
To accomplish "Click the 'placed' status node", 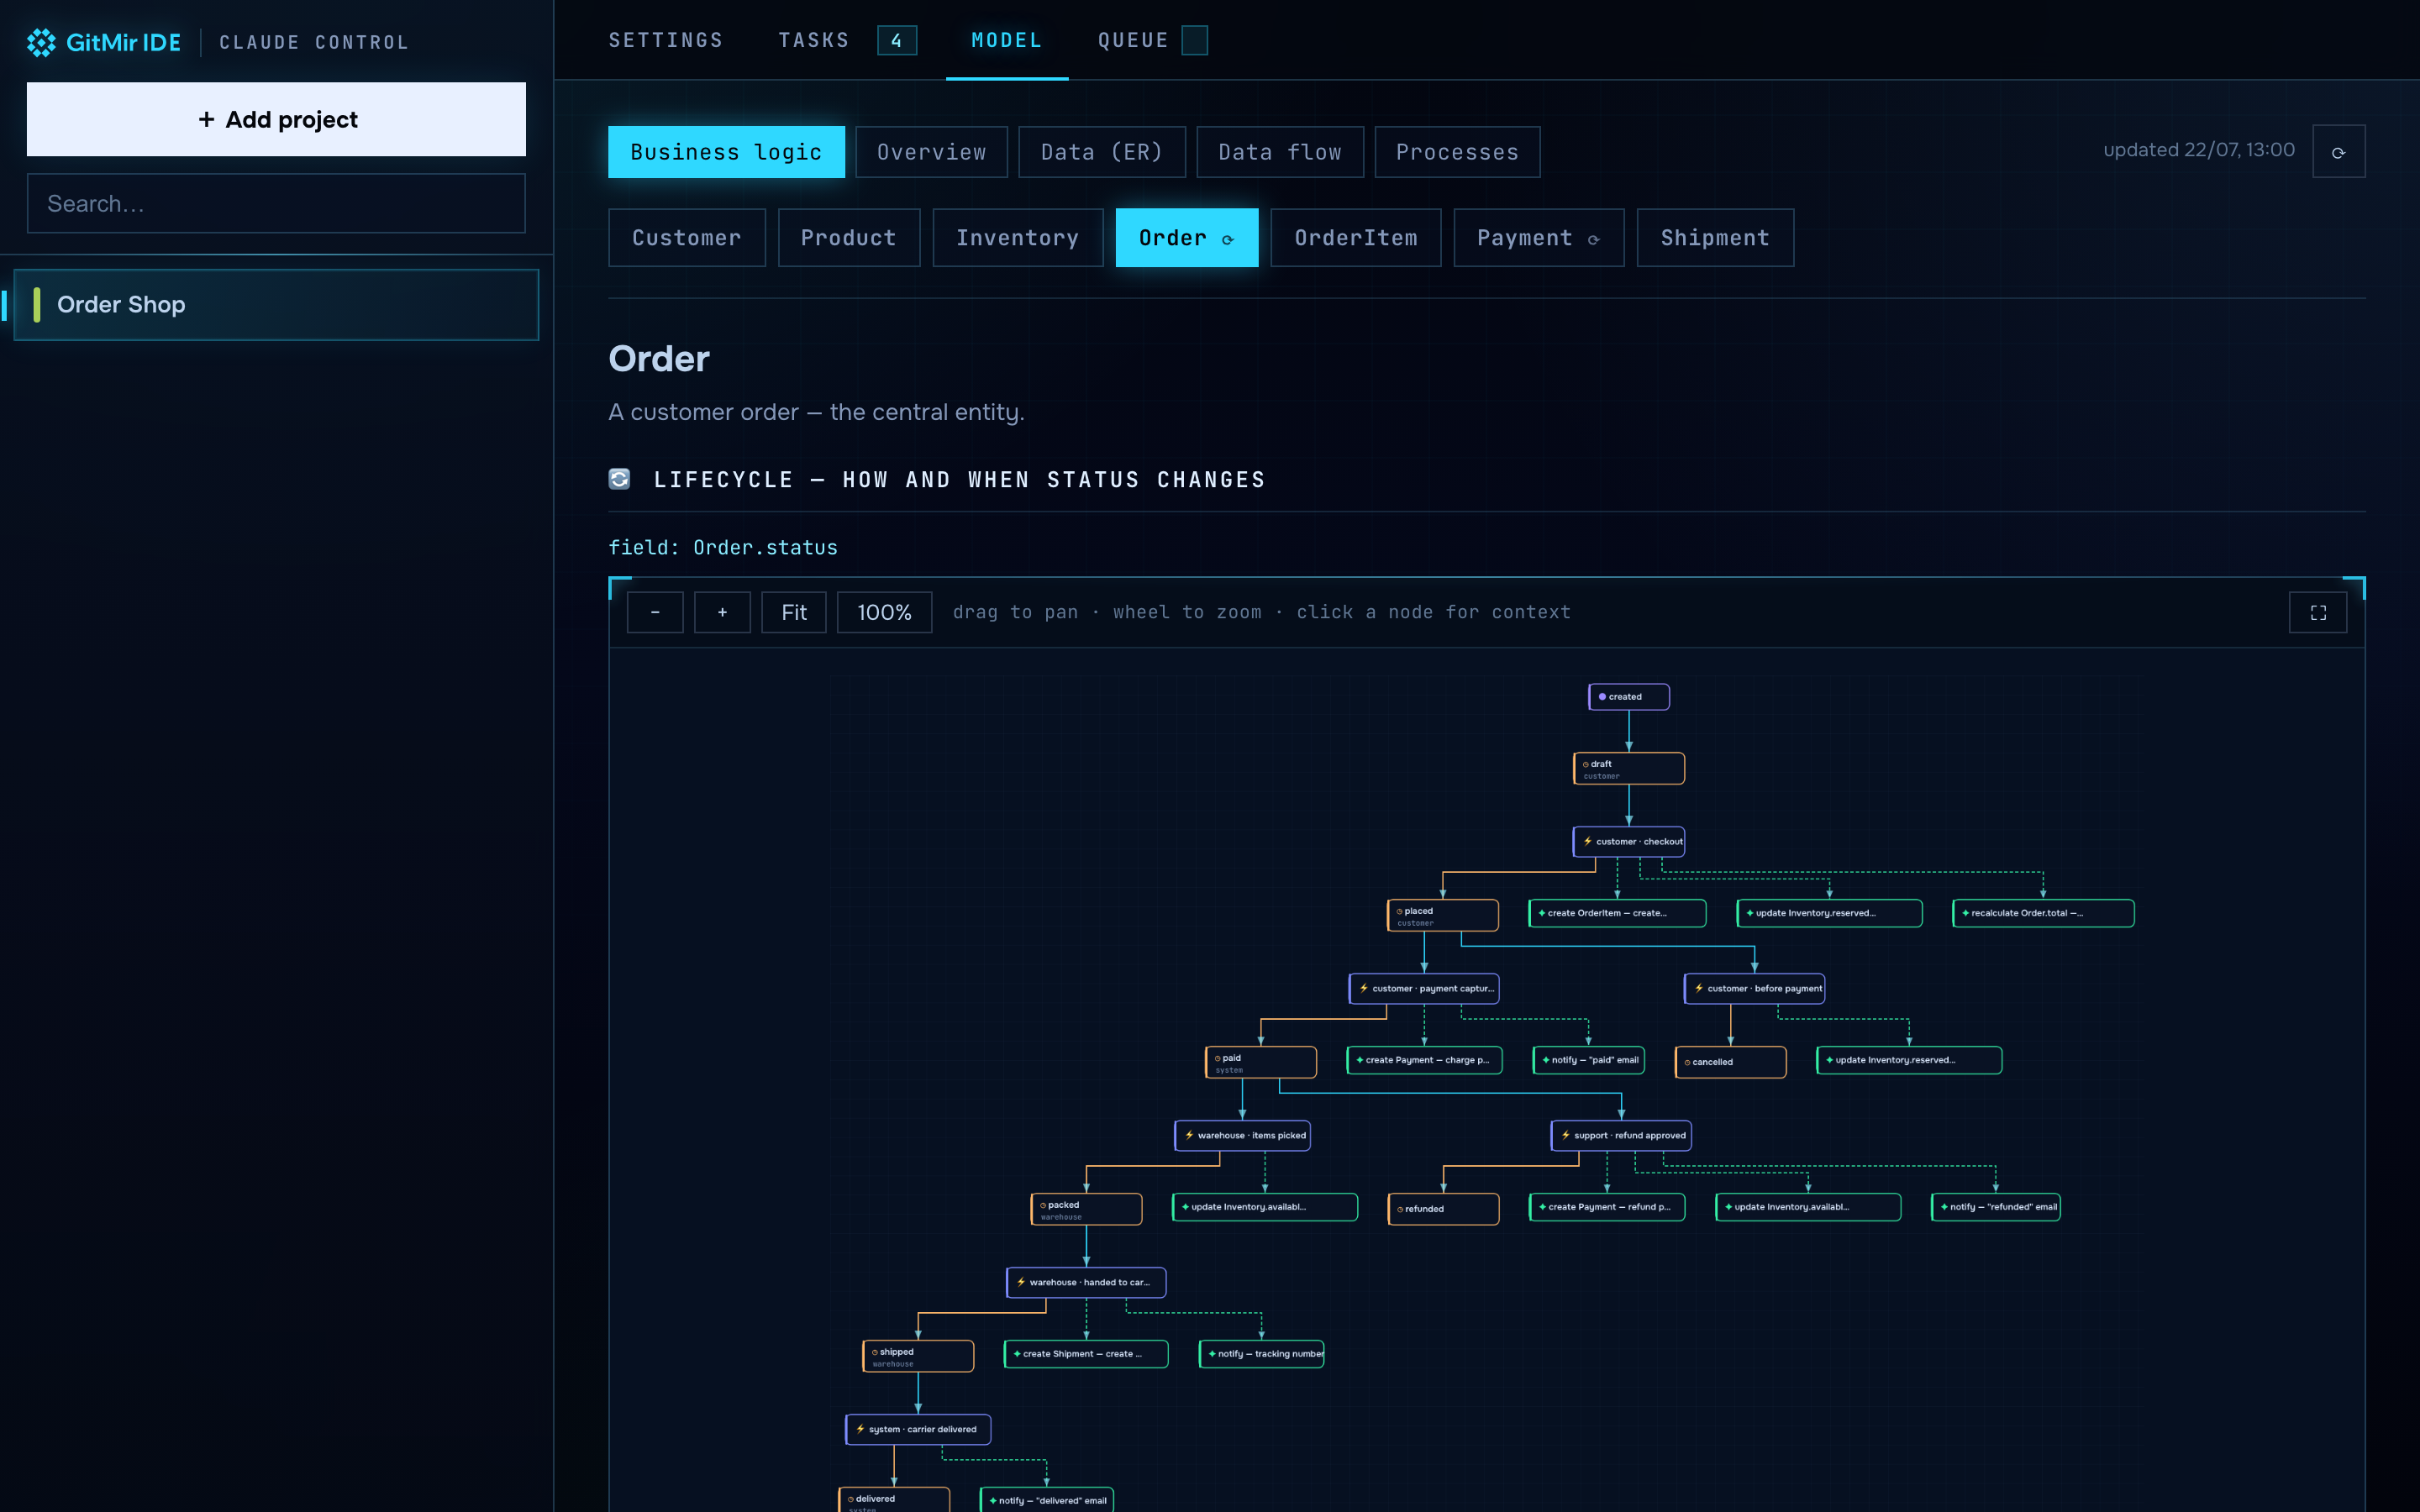I will click(1443, 915).
